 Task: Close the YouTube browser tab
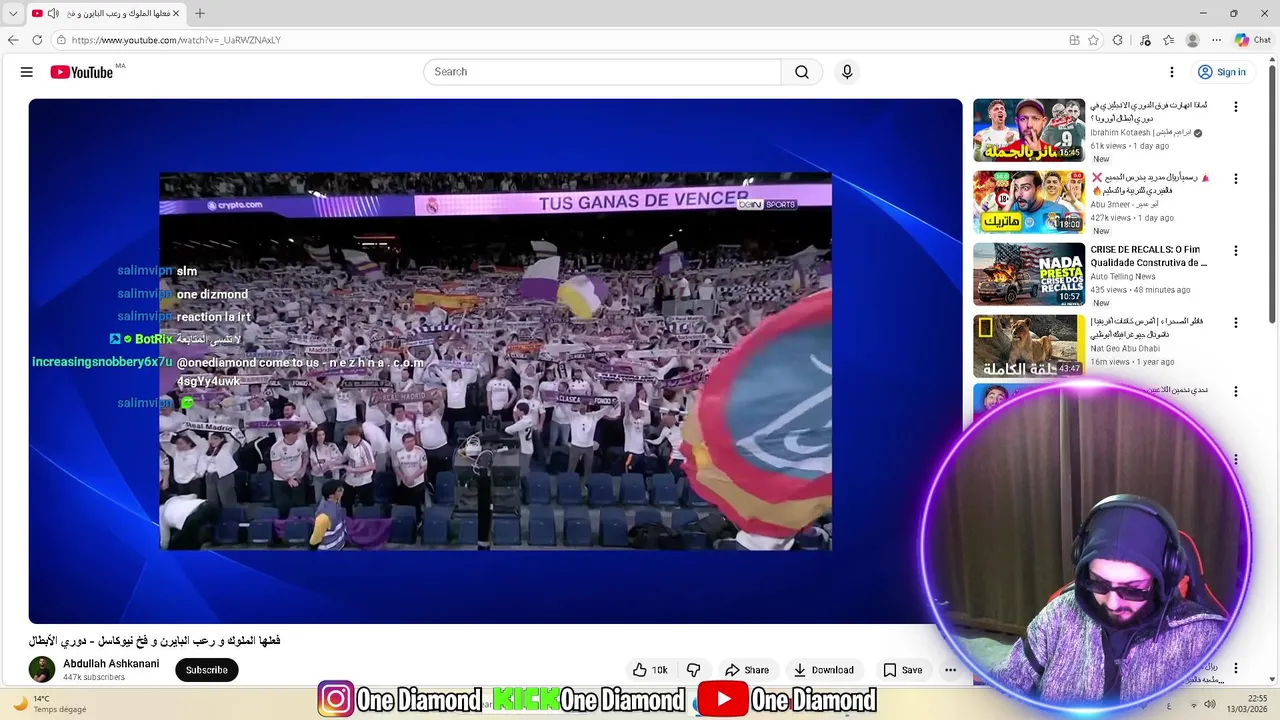[176, 14]
